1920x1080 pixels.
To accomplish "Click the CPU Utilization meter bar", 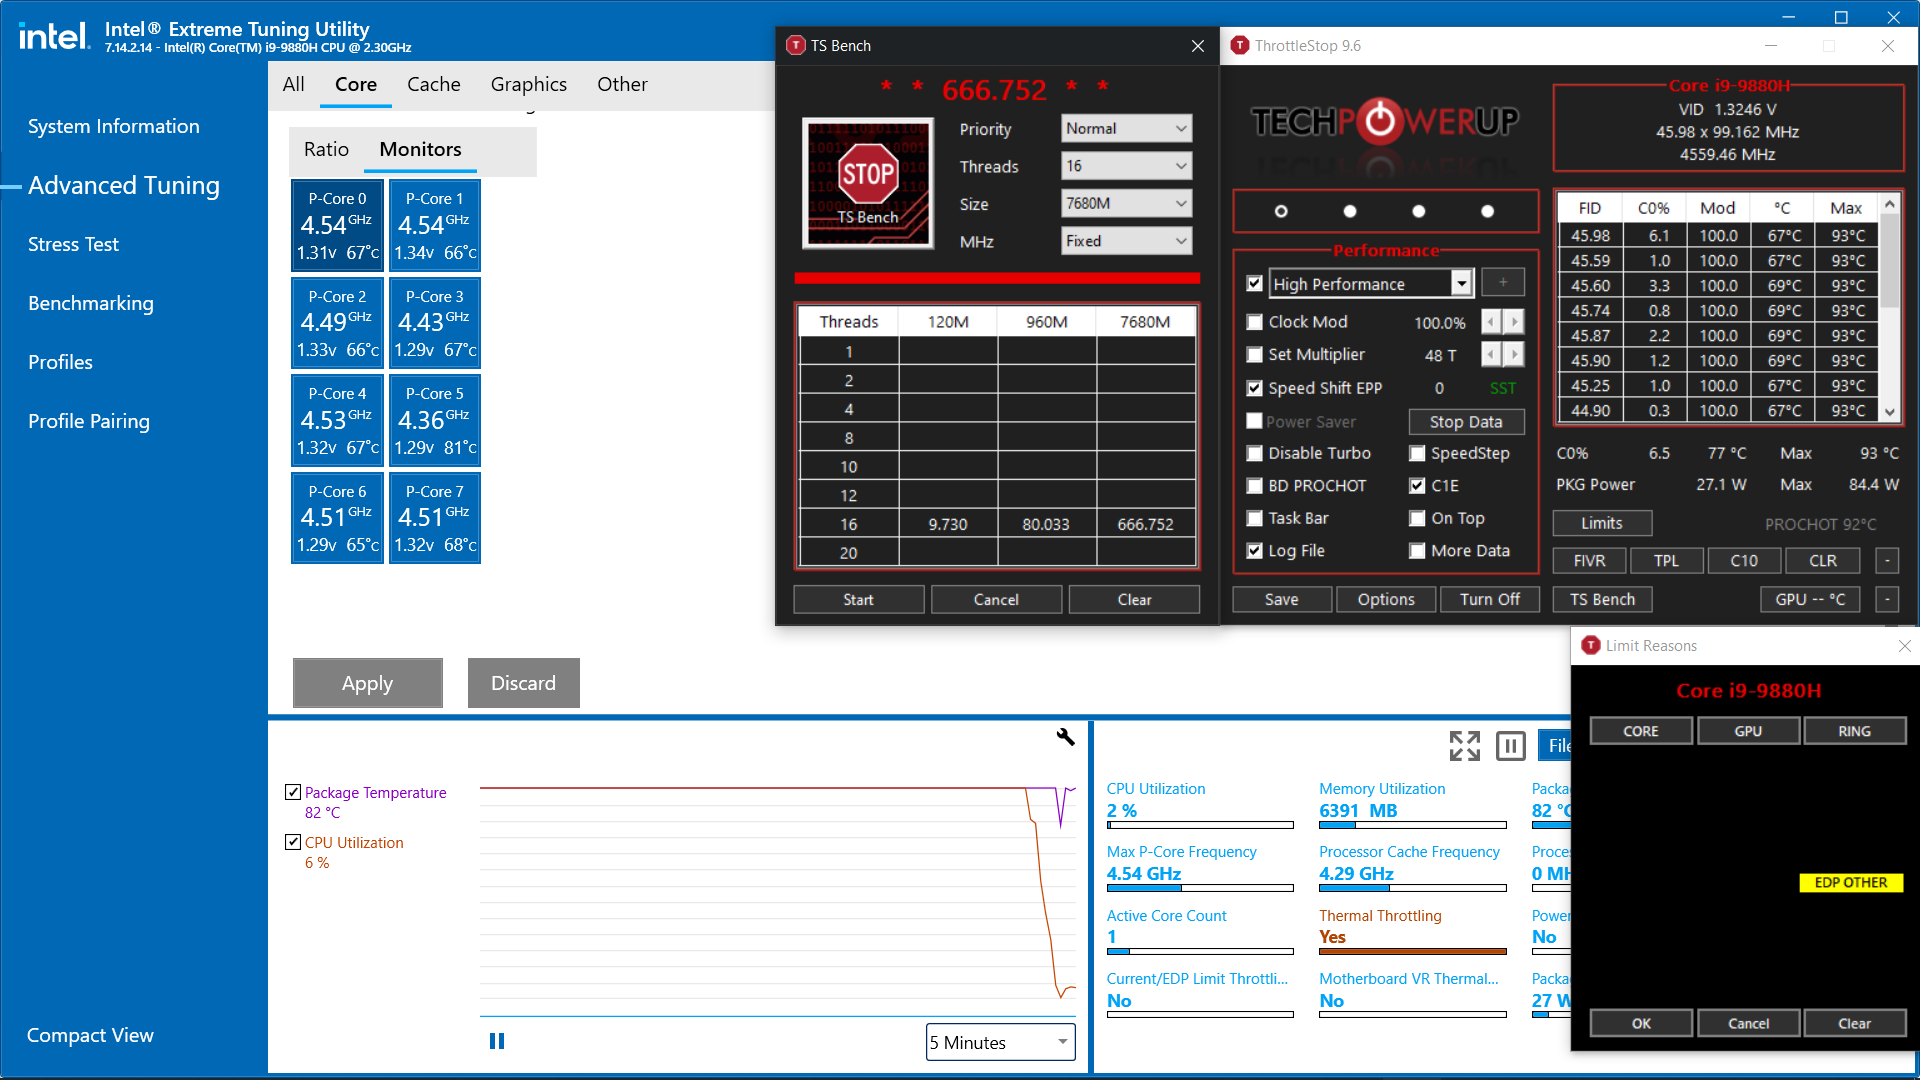I will click(1200, 825).
